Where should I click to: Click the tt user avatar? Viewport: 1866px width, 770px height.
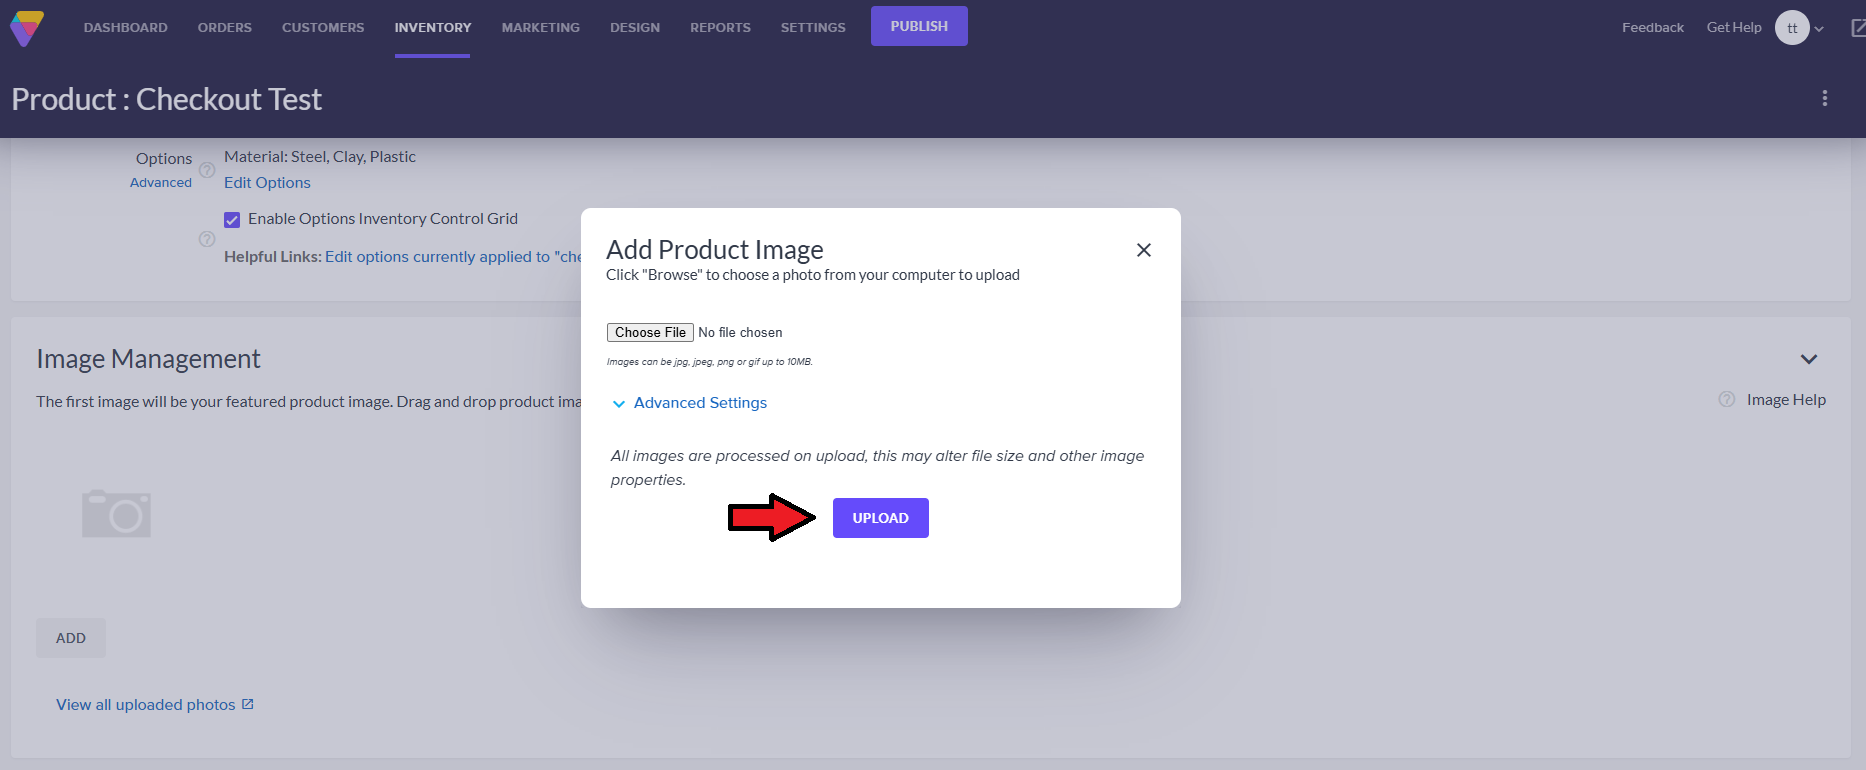[x=1791, y=28]
